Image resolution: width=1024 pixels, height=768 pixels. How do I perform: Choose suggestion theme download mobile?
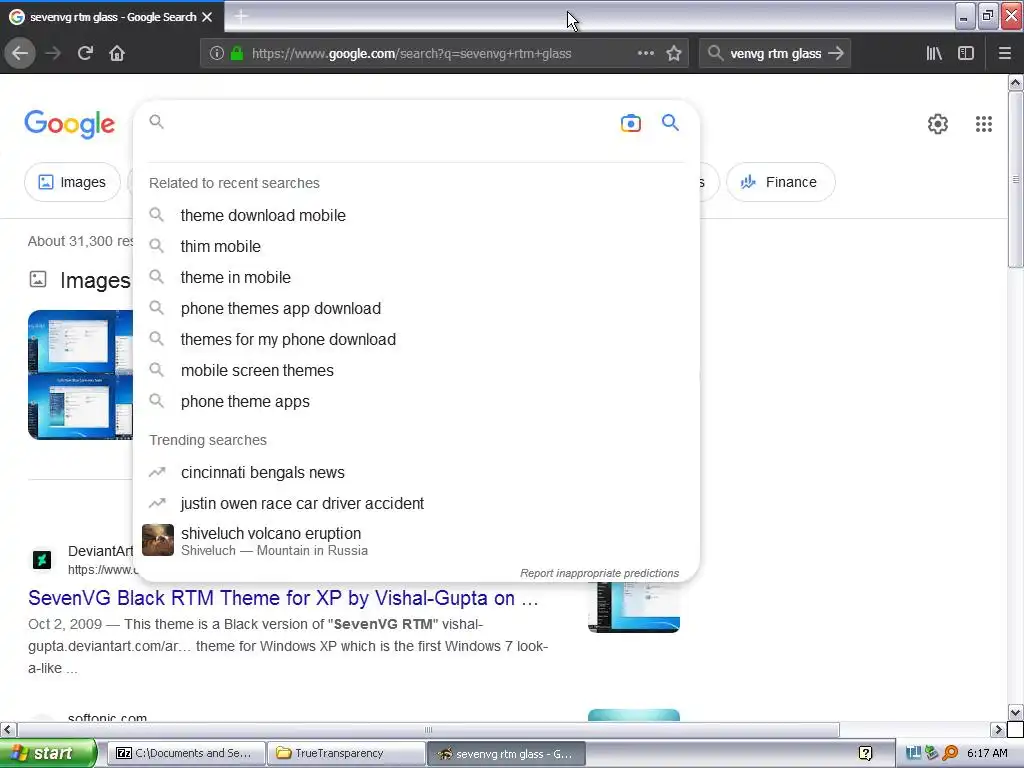pos(263,216)
